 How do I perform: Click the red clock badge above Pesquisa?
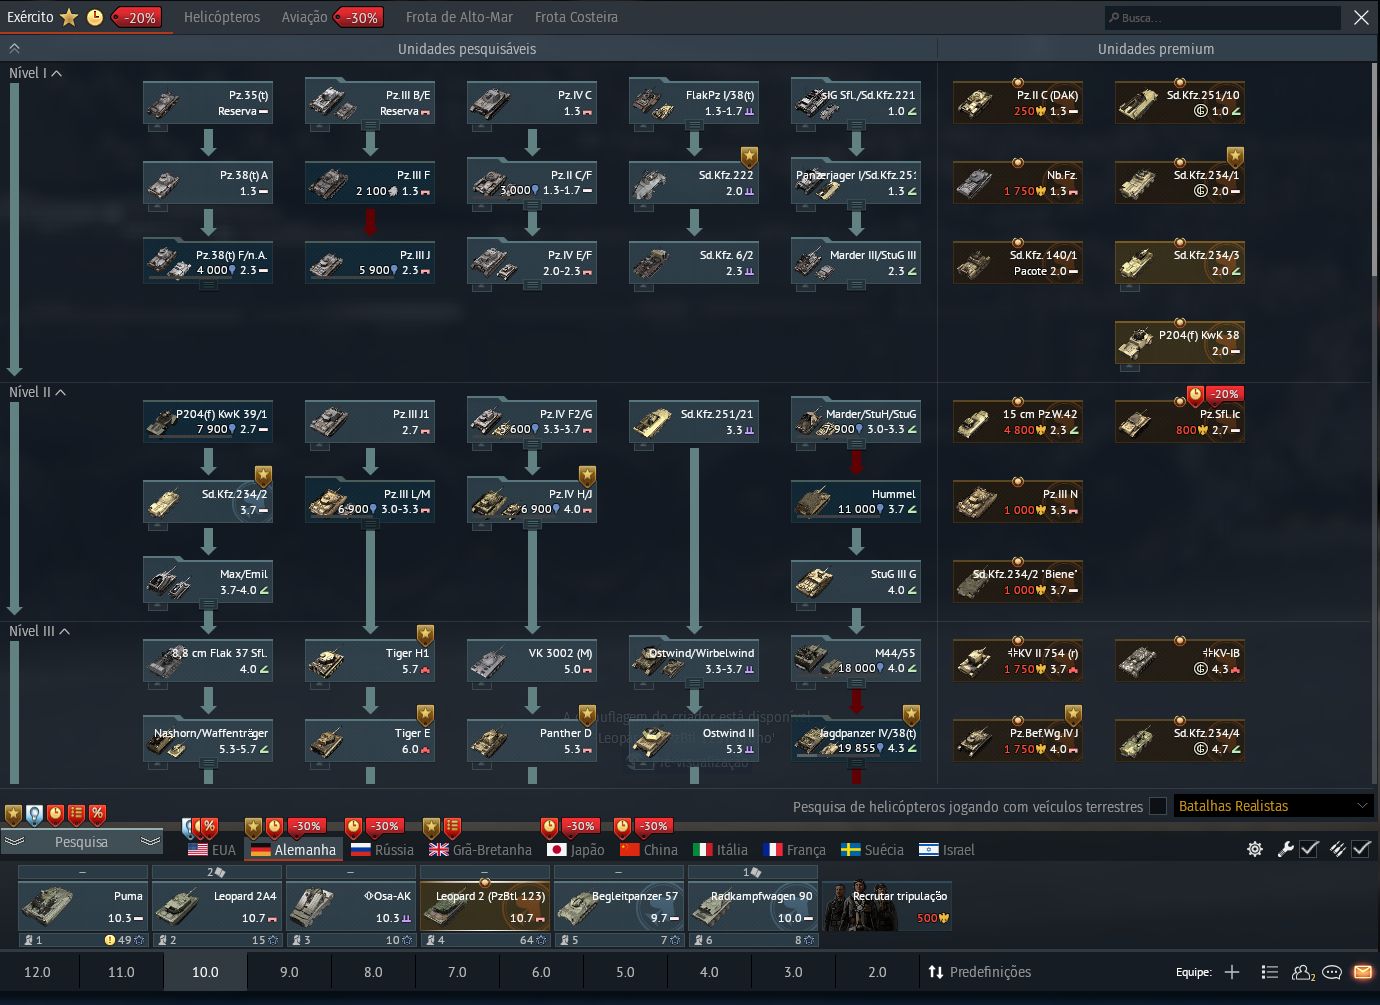pyautogui.click(x=55, y=815)
